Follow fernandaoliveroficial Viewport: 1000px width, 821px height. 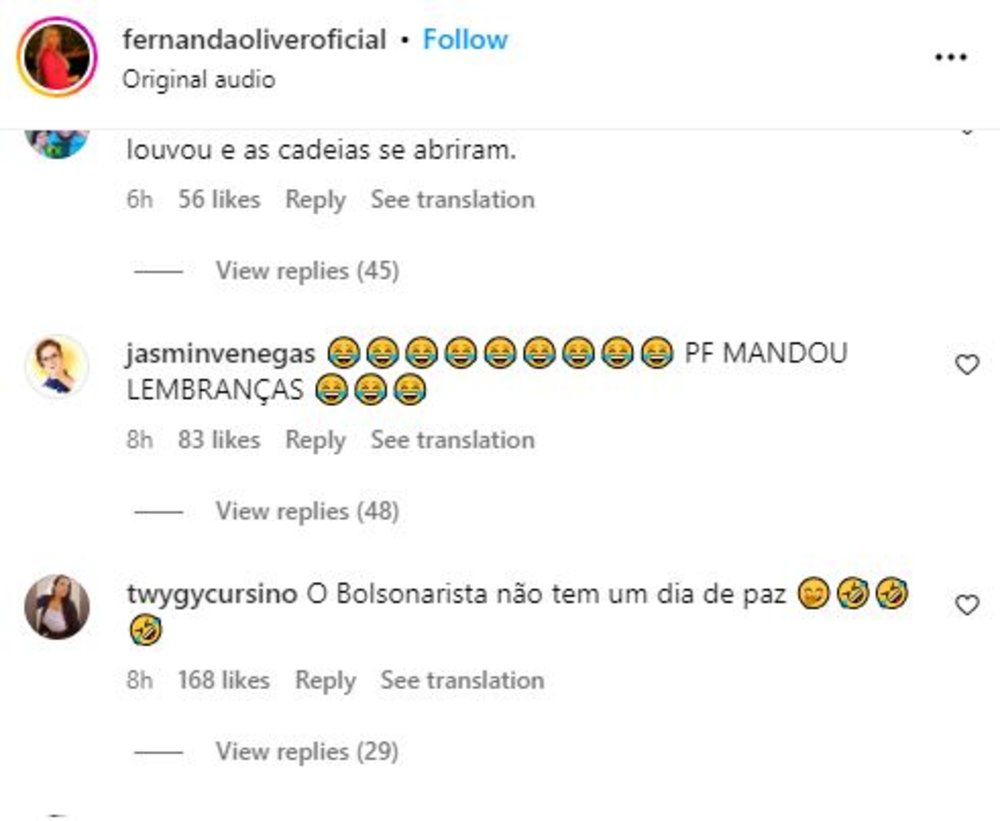click(466, 40)
